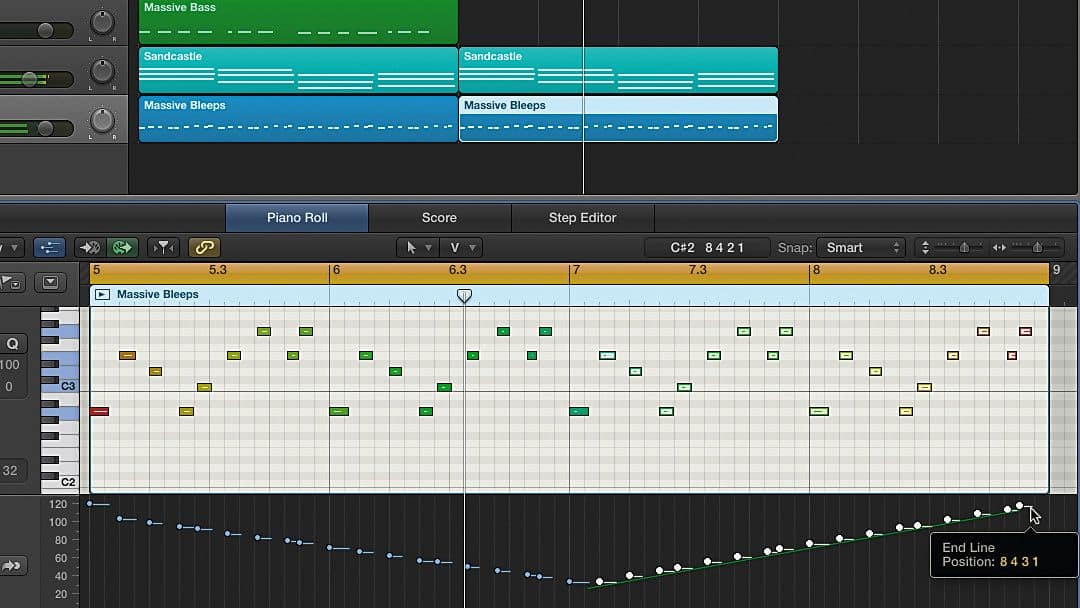Open the left-click tool dropdown arrow
Screen dimensions: 1080x608
(x=430, y=247)
